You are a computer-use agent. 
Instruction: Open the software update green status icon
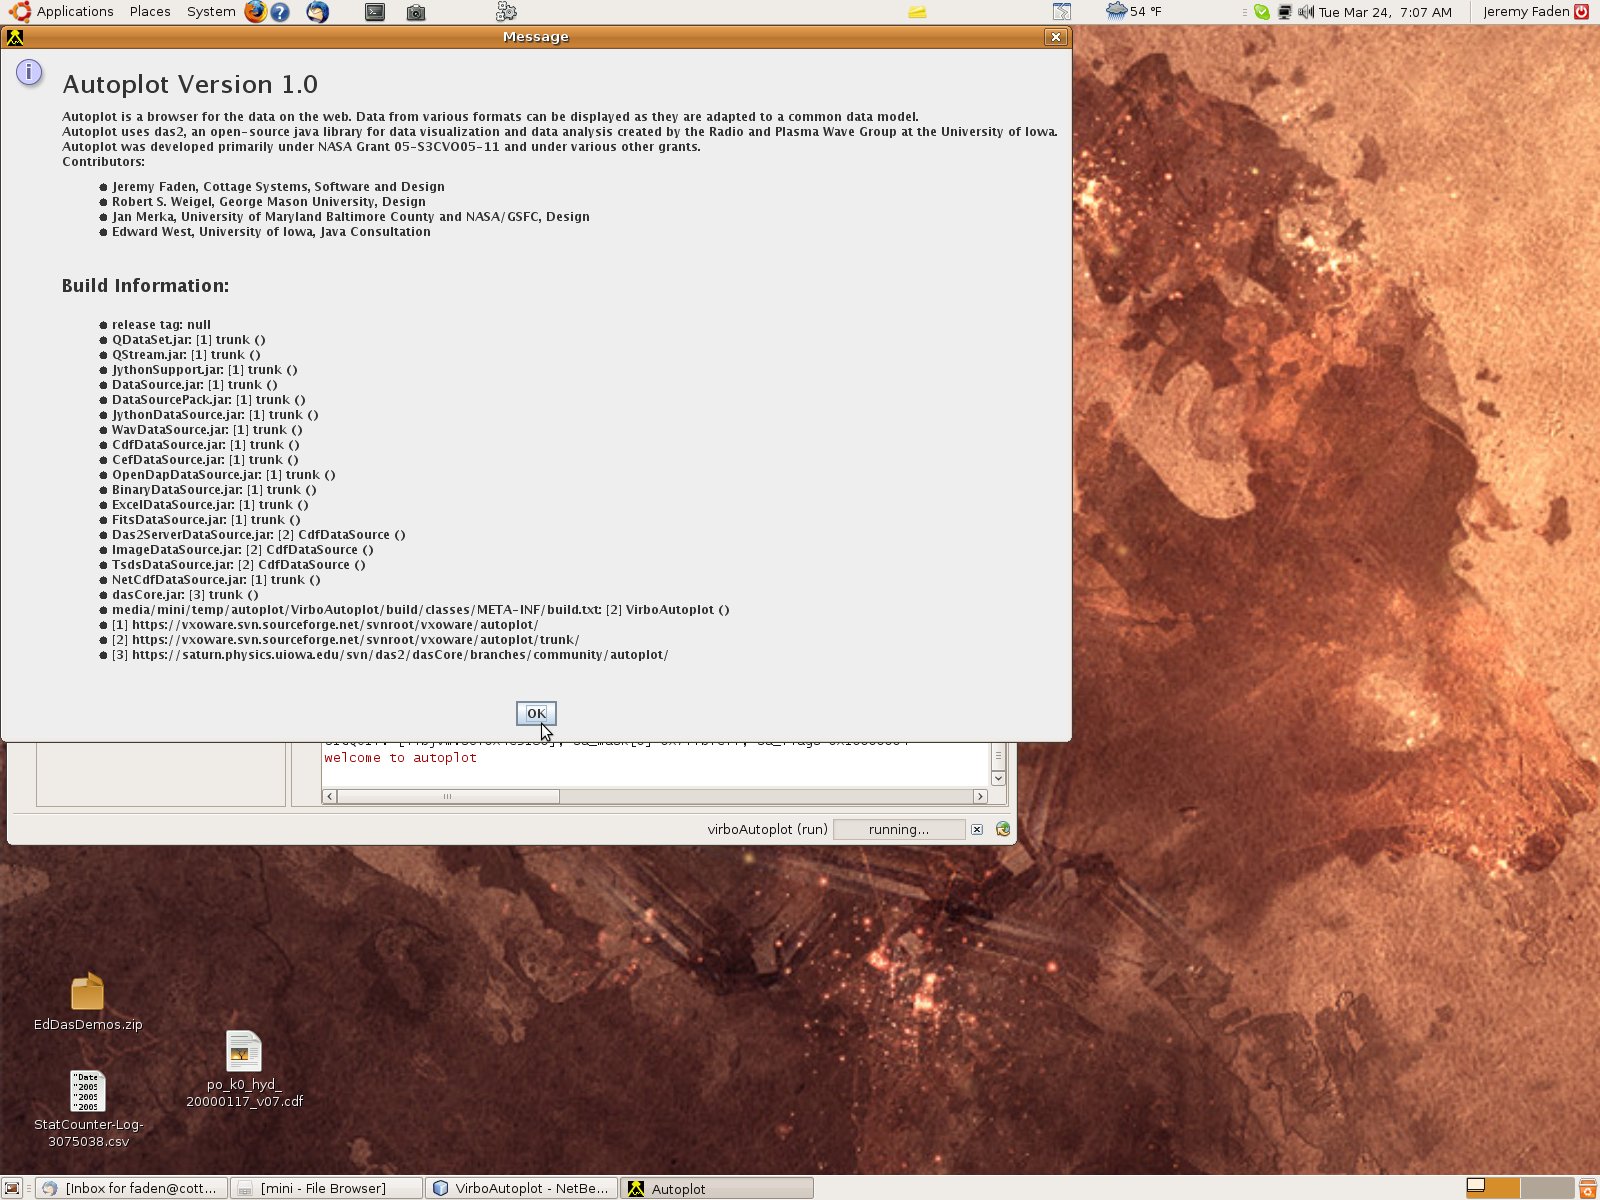coord(1261,12)
